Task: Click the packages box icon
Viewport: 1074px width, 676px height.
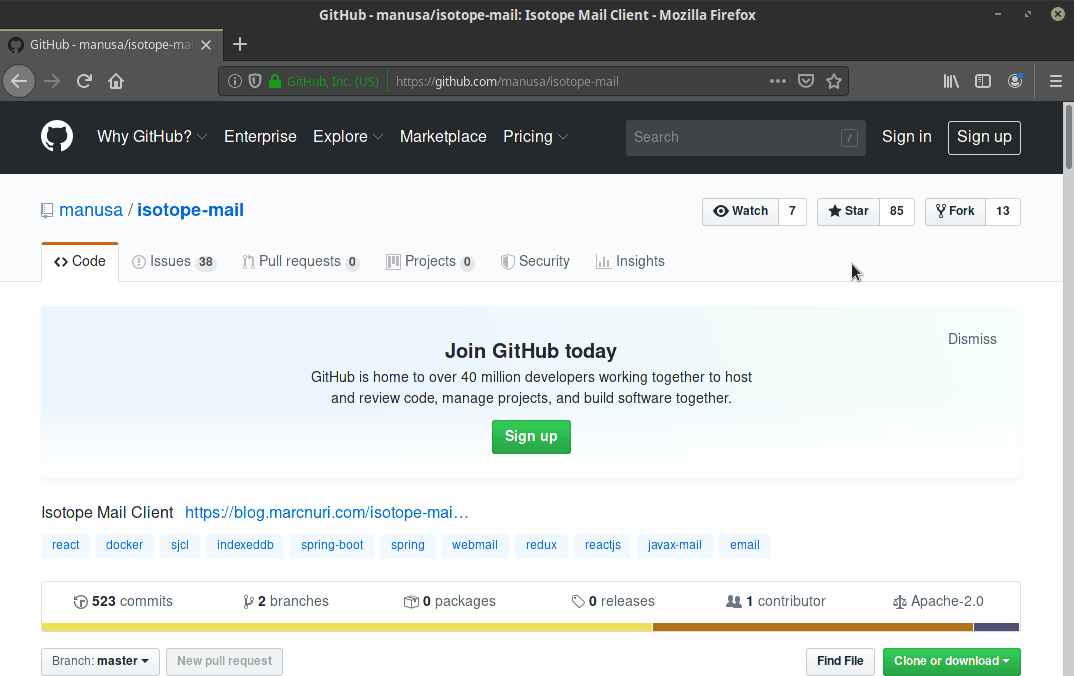Action: [x=411, y=602]
